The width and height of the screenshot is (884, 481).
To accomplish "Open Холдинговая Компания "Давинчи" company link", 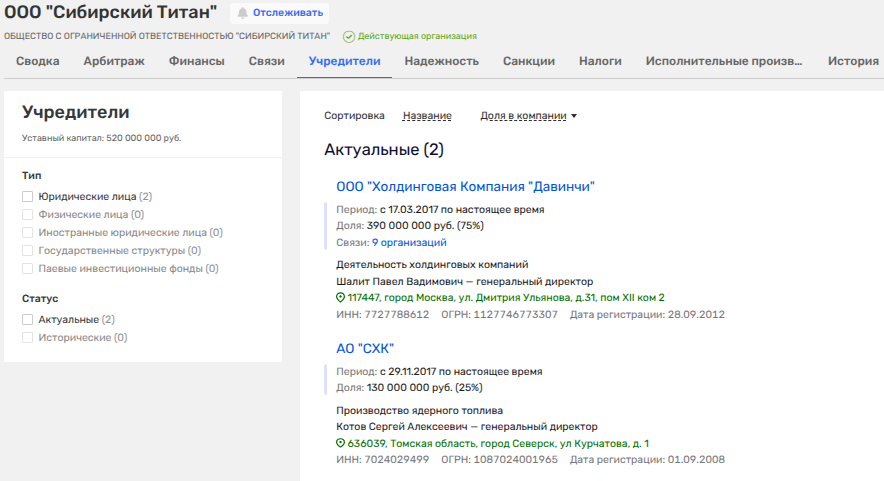I will (x=465, y=186).
